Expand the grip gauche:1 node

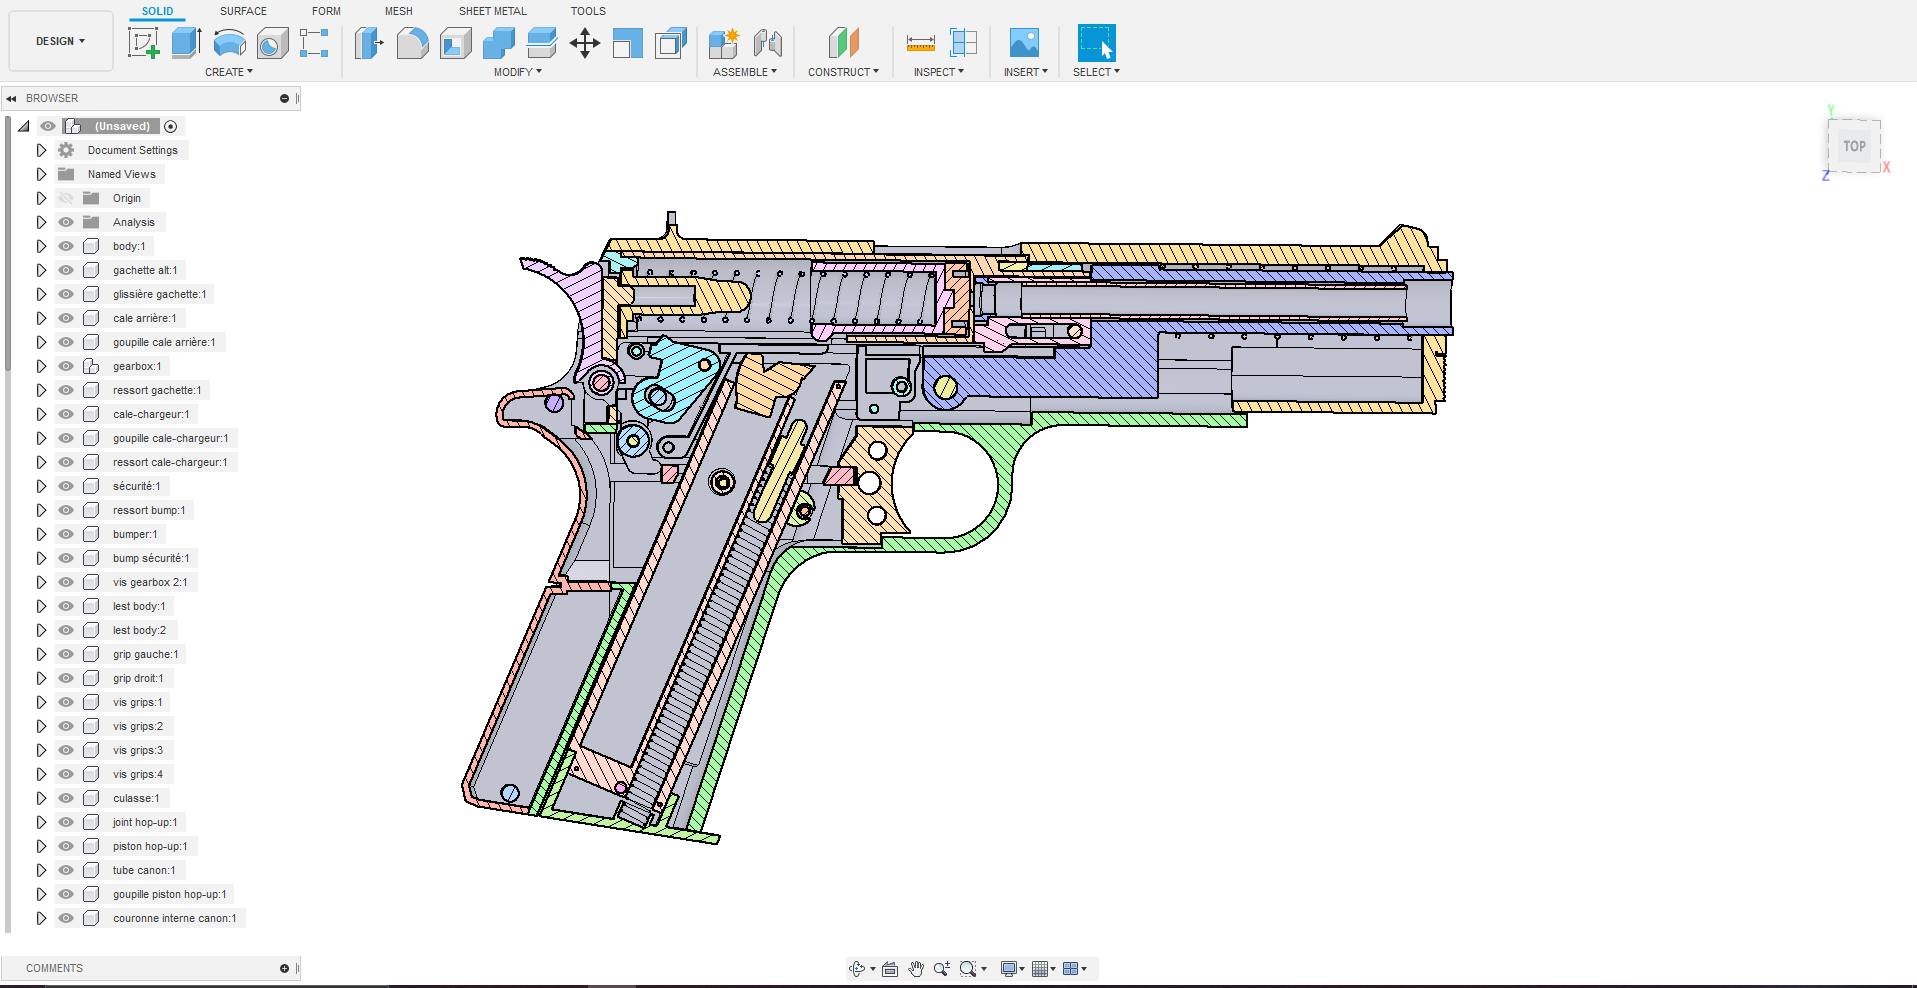tap(41, 654)
